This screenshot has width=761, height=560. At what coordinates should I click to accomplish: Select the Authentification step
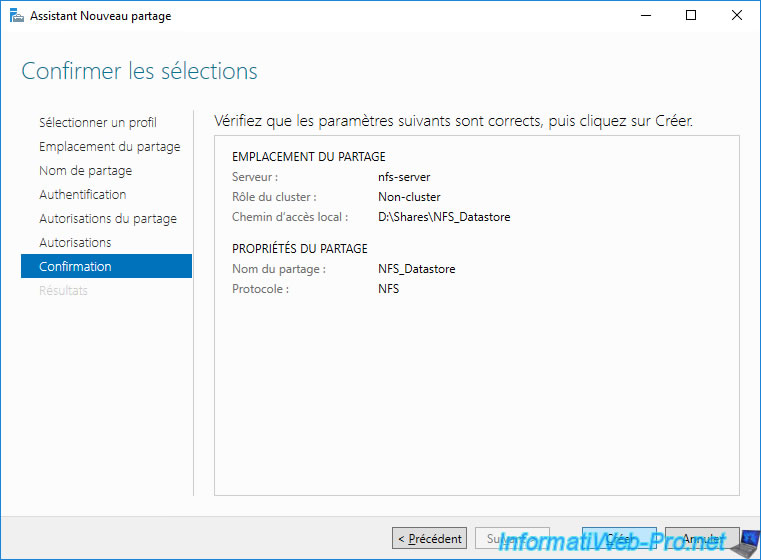pyautogui.click(x=82, y=195)
